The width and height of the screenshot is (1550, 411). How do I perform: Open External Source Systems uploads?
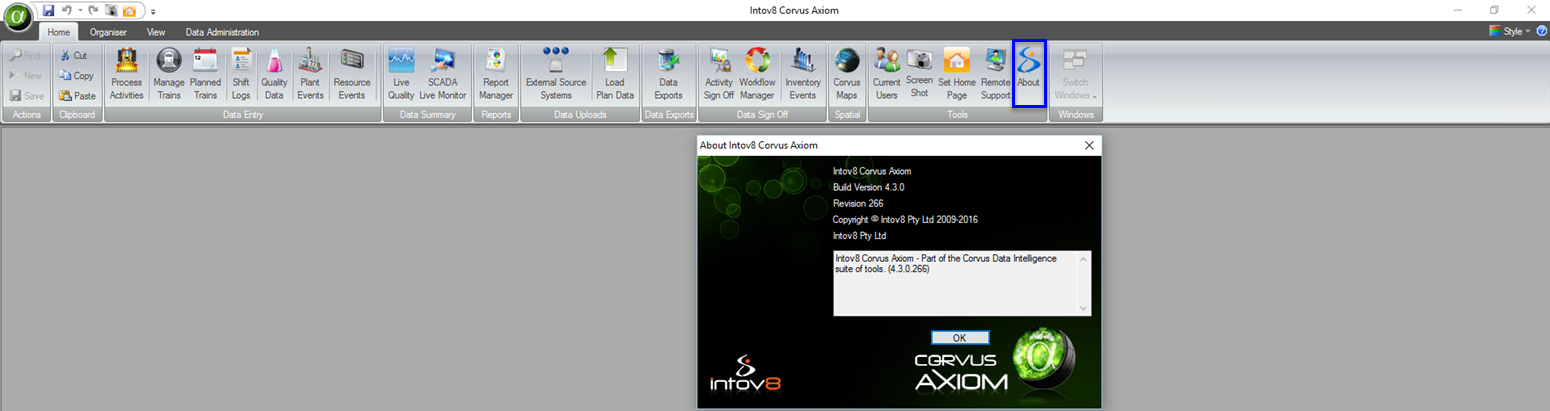(x=556, y=74)
